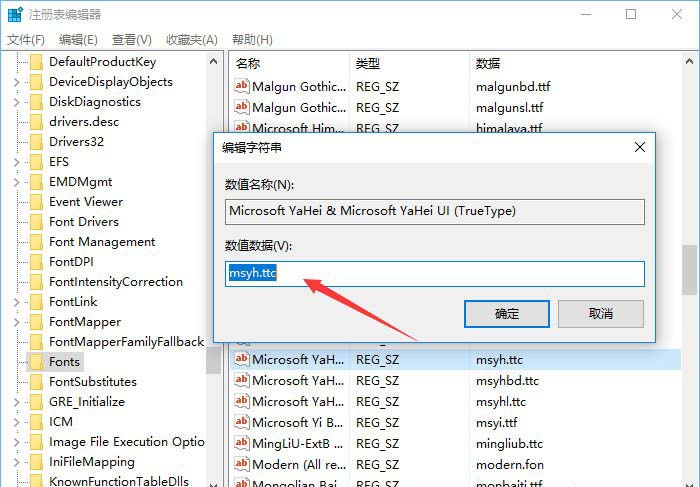
Task: Click the 数值数据 text field containing msyh.ttc
Action: [x=435, y=274]
